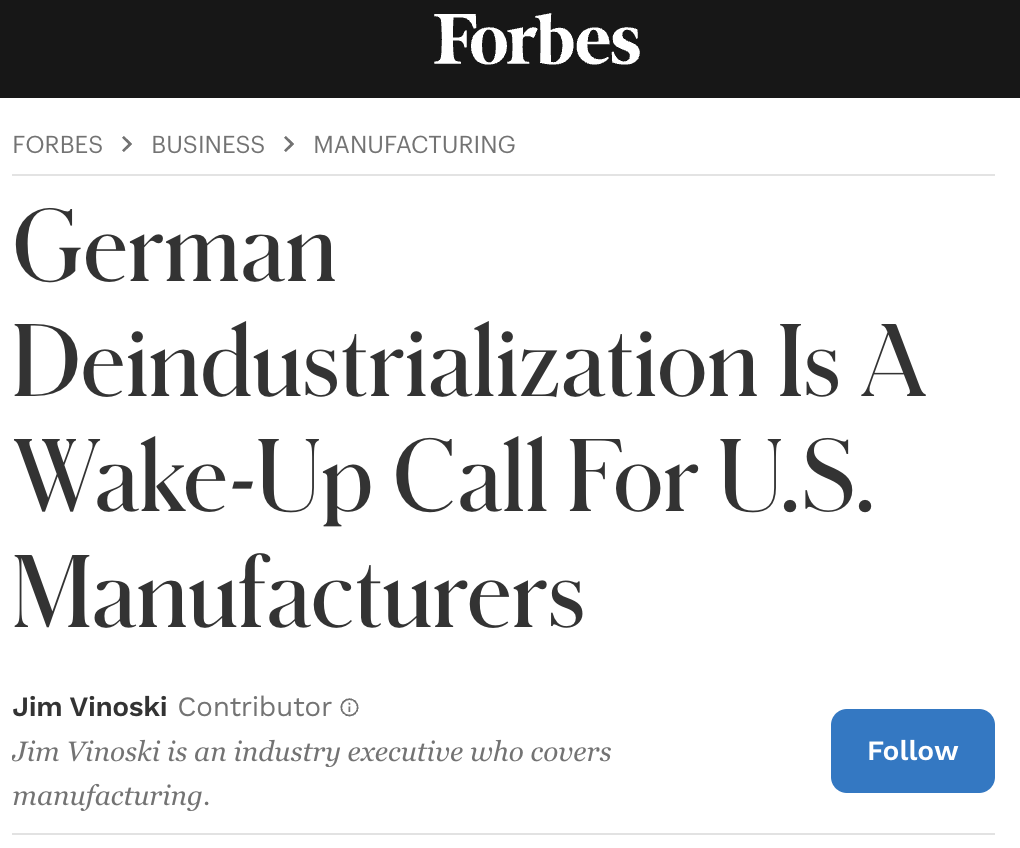Screen dimensions: 1020x848
Task: Click the italic word manufacturing in bio
Action: tap(110, 796)
